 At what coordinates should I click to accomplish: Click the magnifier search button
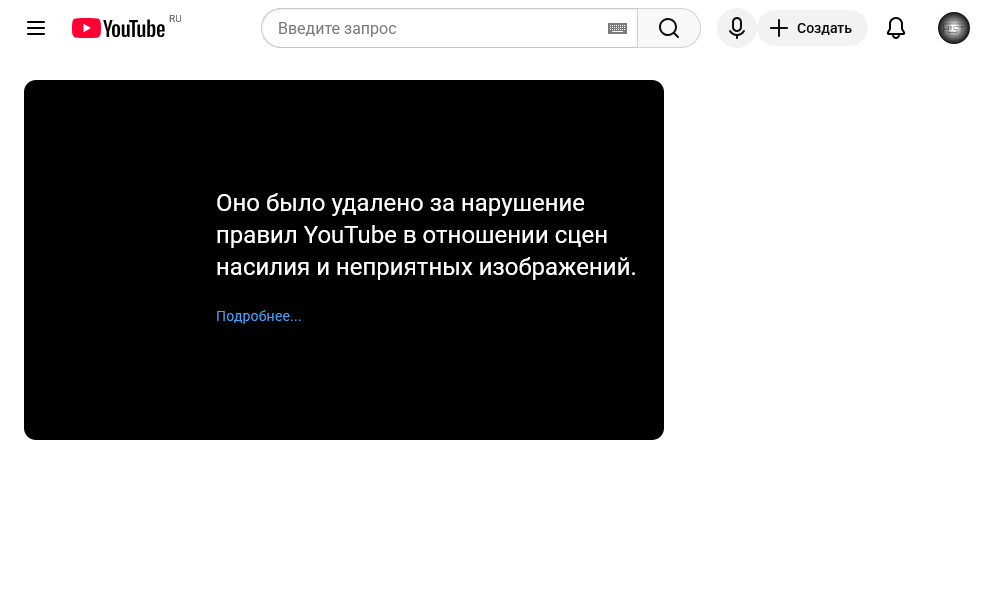[669, 28]
